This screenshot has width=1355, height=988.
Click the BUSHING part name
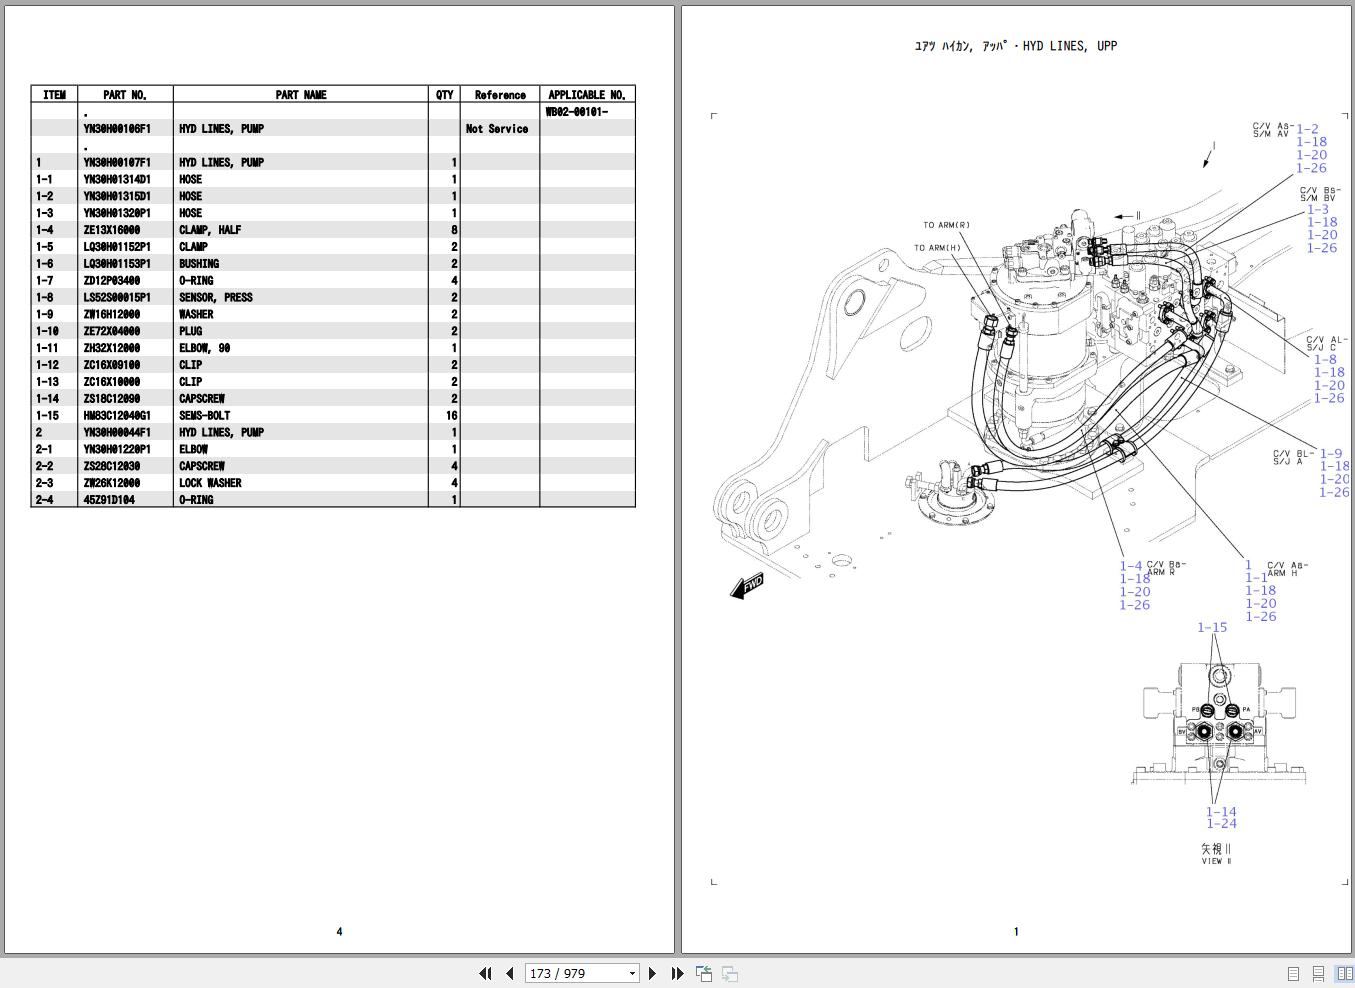[x=199, y=264]
